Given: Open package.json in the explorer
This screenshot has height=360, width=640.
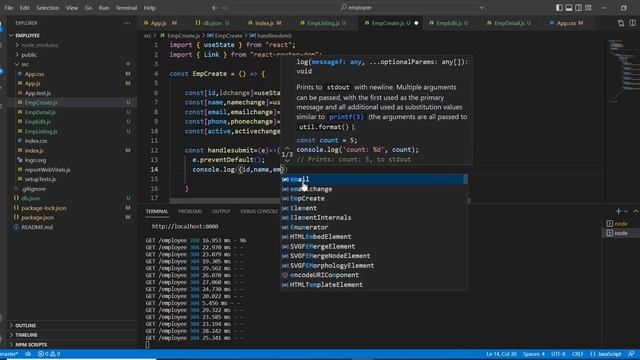Looking at the screenshot, I should 38,218.
